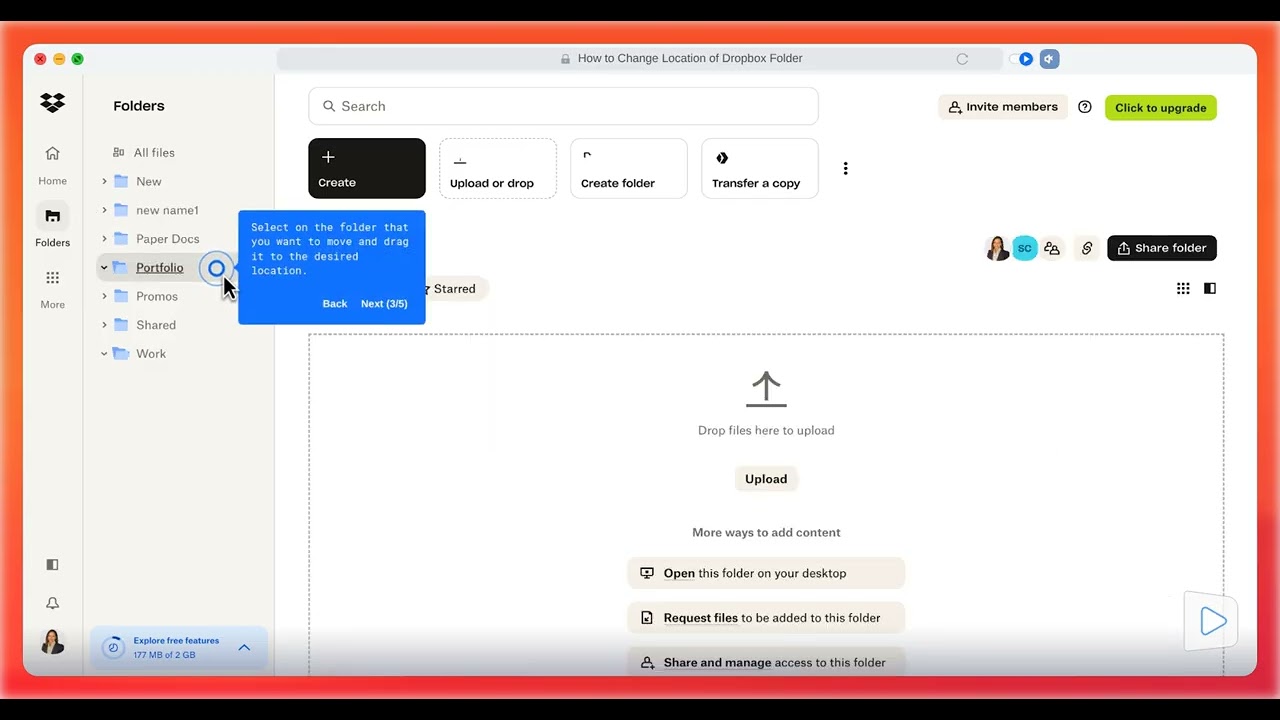Click the SC member avatar

1025,248
